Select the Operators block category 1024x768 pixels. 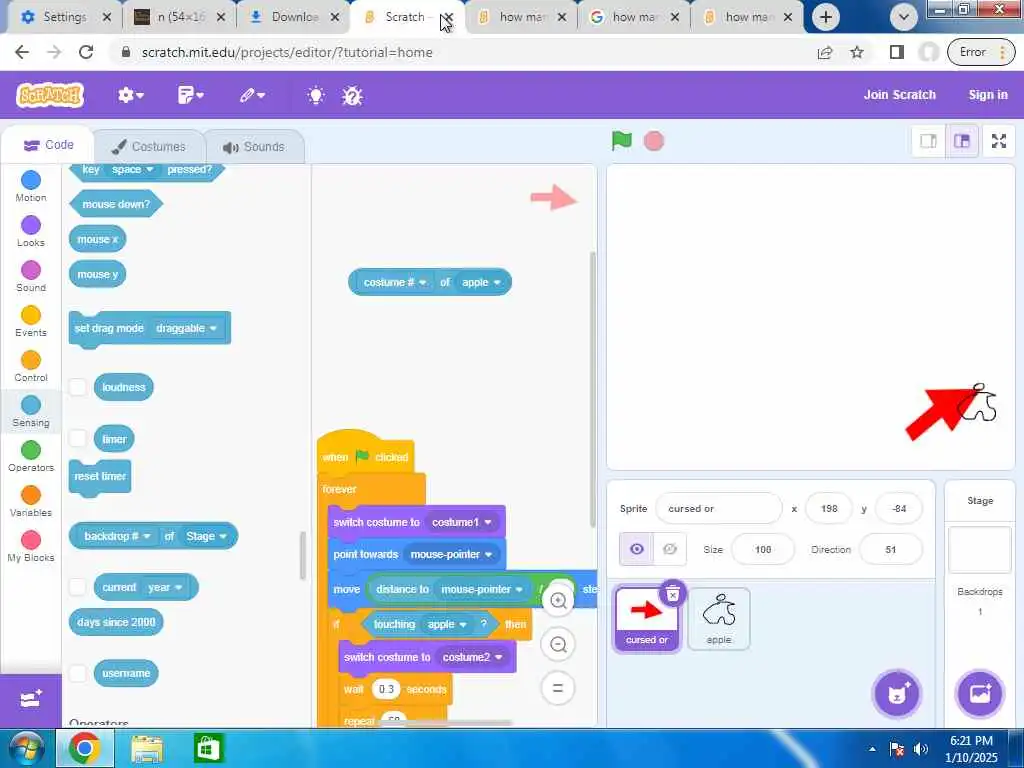click(x=31, y=456)
